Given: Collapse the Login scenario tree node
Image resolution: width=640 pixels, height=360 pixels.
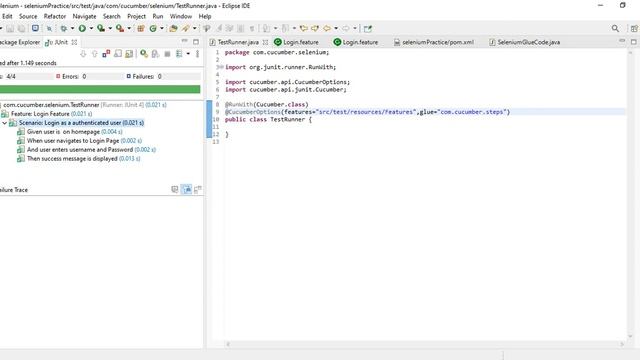Looking at the screenshot, I should (4, 123).
